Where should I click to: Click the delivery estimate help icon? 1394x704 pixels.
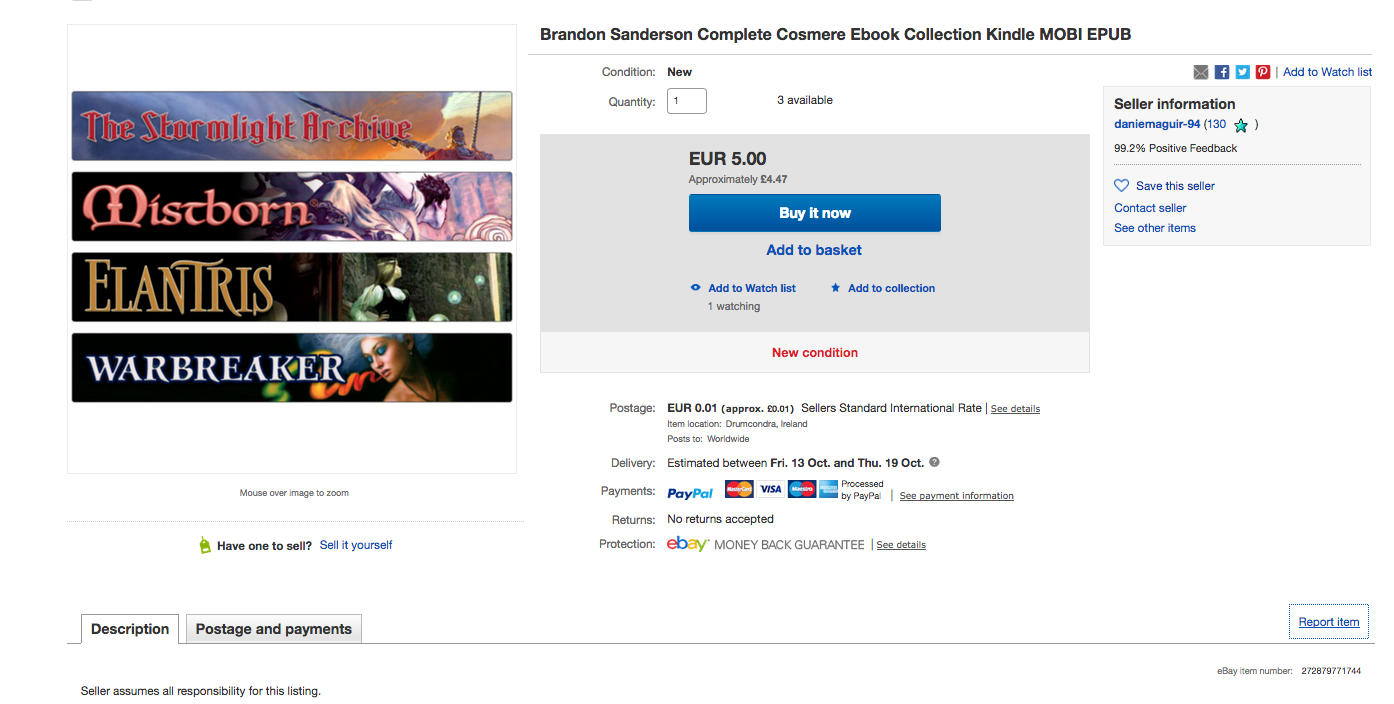(x=934, y=463)
